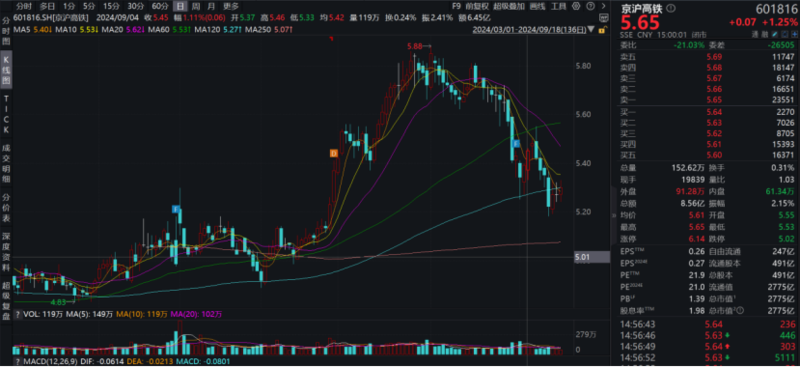Open the 深度资料 sidebar view
The width and height of the screenshot is (800, 367).
click(7, 253)
